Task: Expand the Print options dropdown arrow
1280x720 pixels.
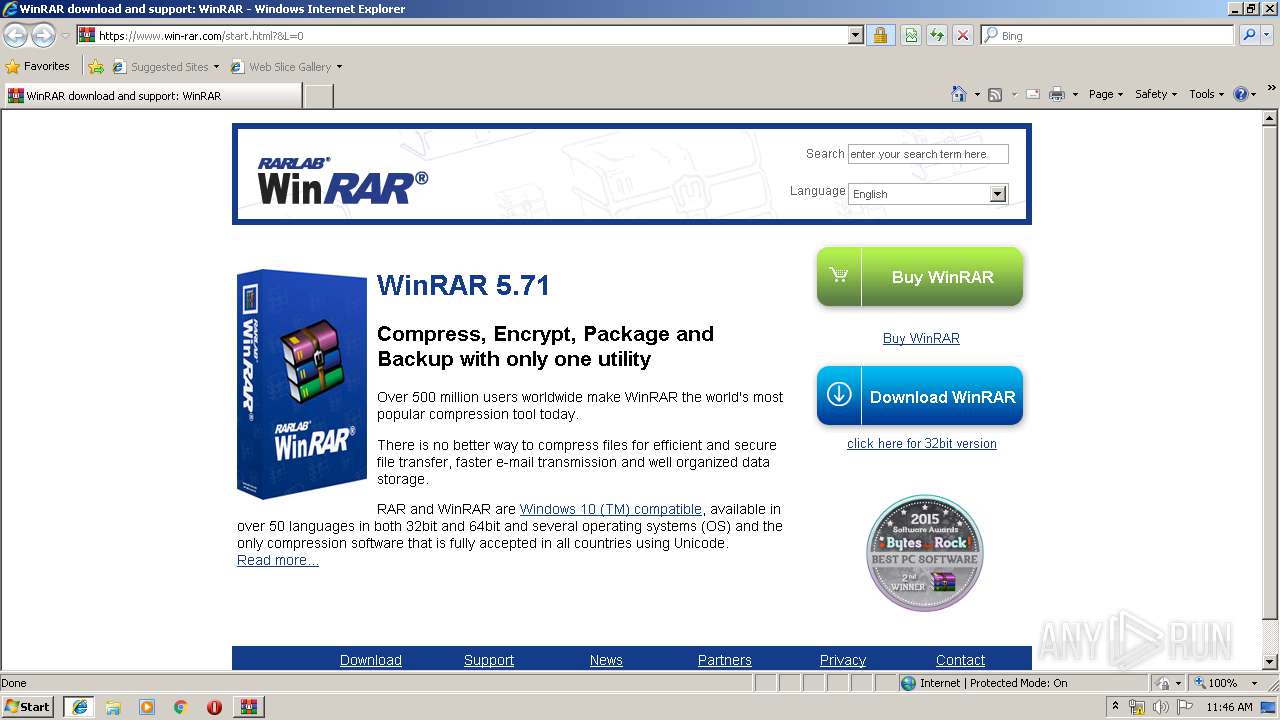Action: pos(1075,94)
